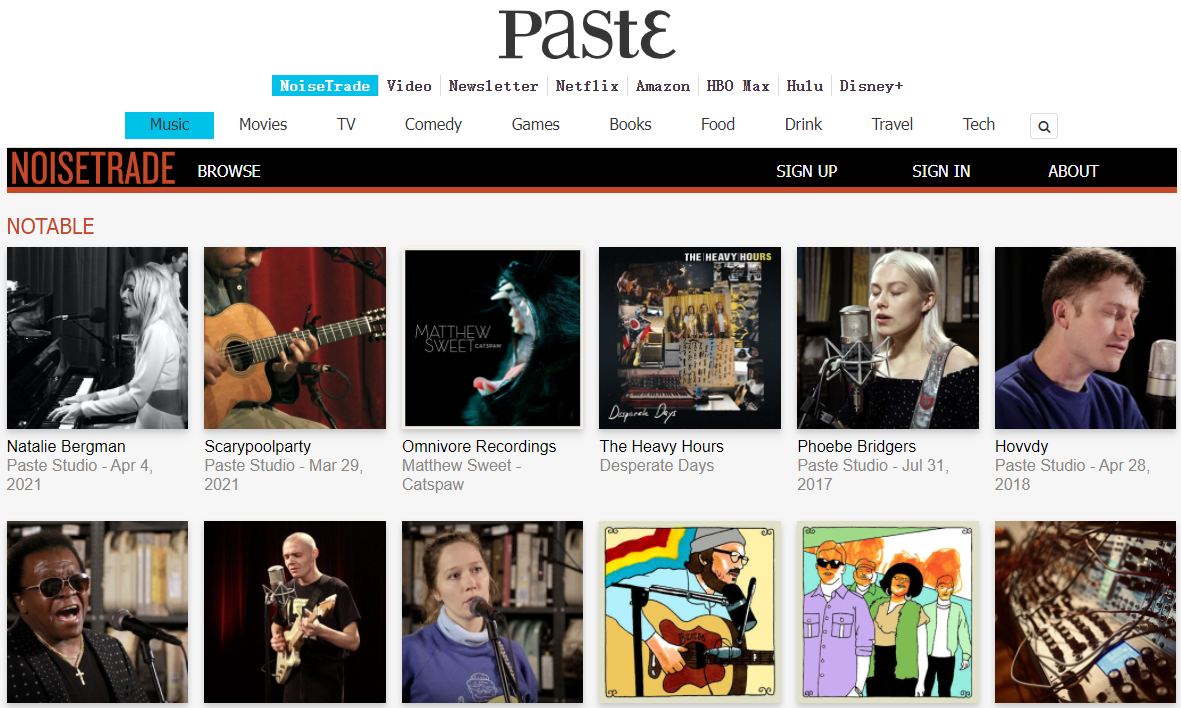Open the bald guitarist thumbnail

tap(294, 612)
